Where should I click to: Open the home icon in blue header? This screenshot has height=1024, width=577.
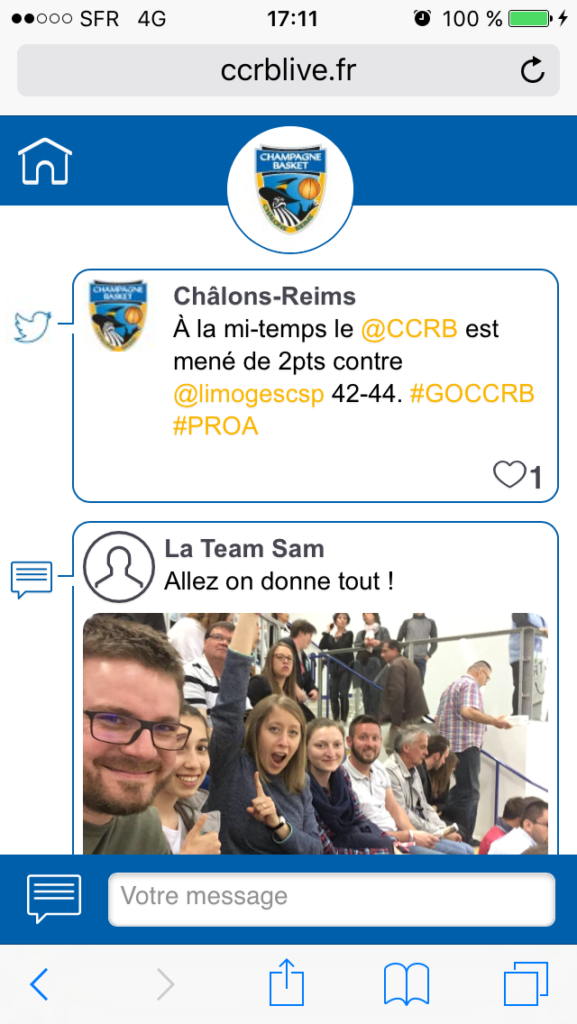(x=45, y=161)
